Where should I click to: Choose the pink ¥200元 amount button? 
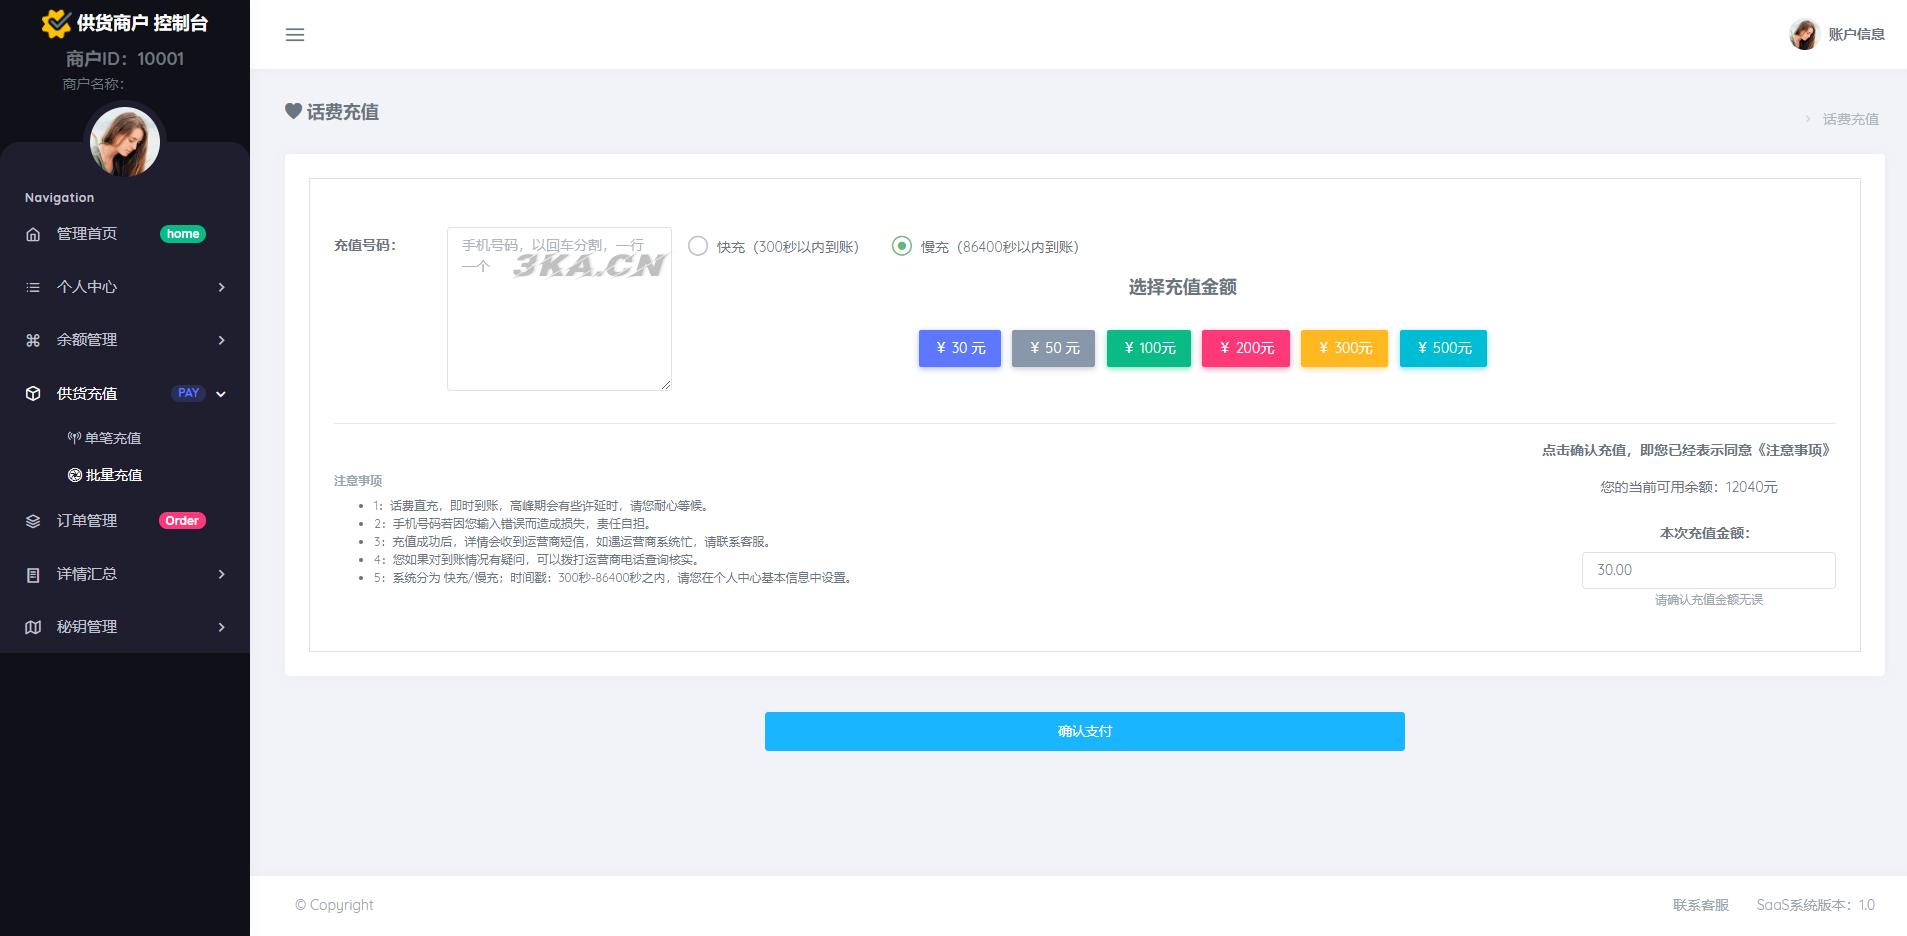pos(1245,348)
